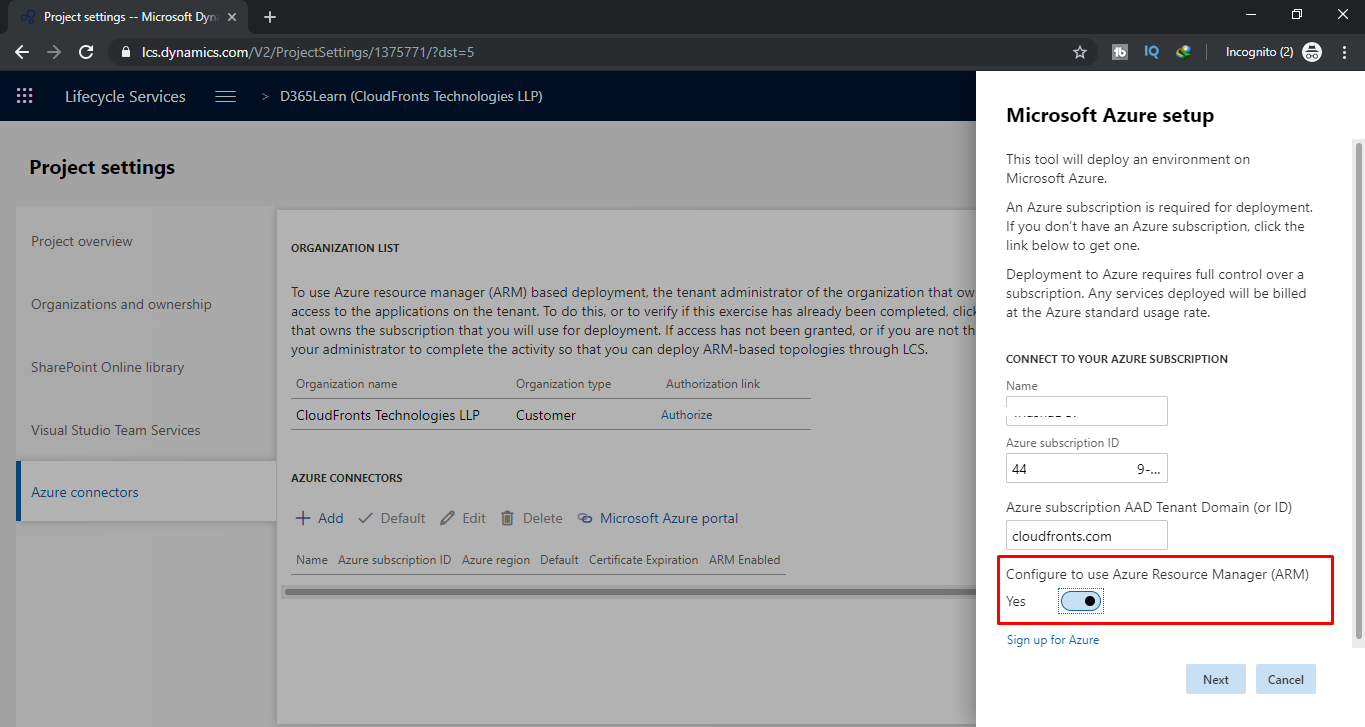Open the Microsoft Azure portal link
The height and width of the screenshot is (727, 1365).
[657, 518]
